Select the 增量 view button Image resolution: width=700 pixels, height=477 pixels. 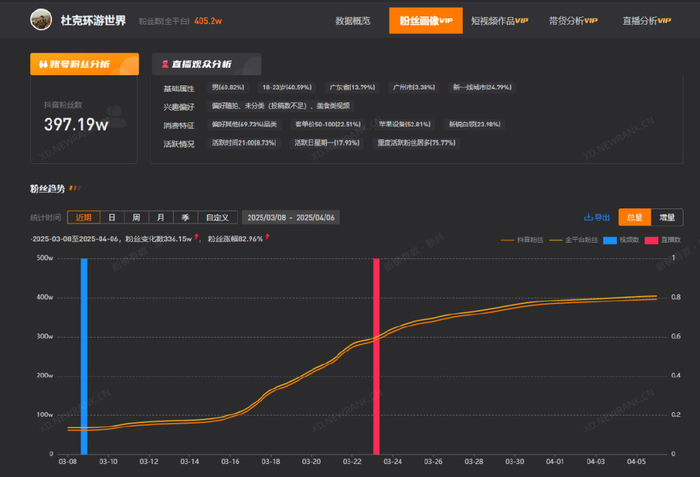click(x=667, y=217)
